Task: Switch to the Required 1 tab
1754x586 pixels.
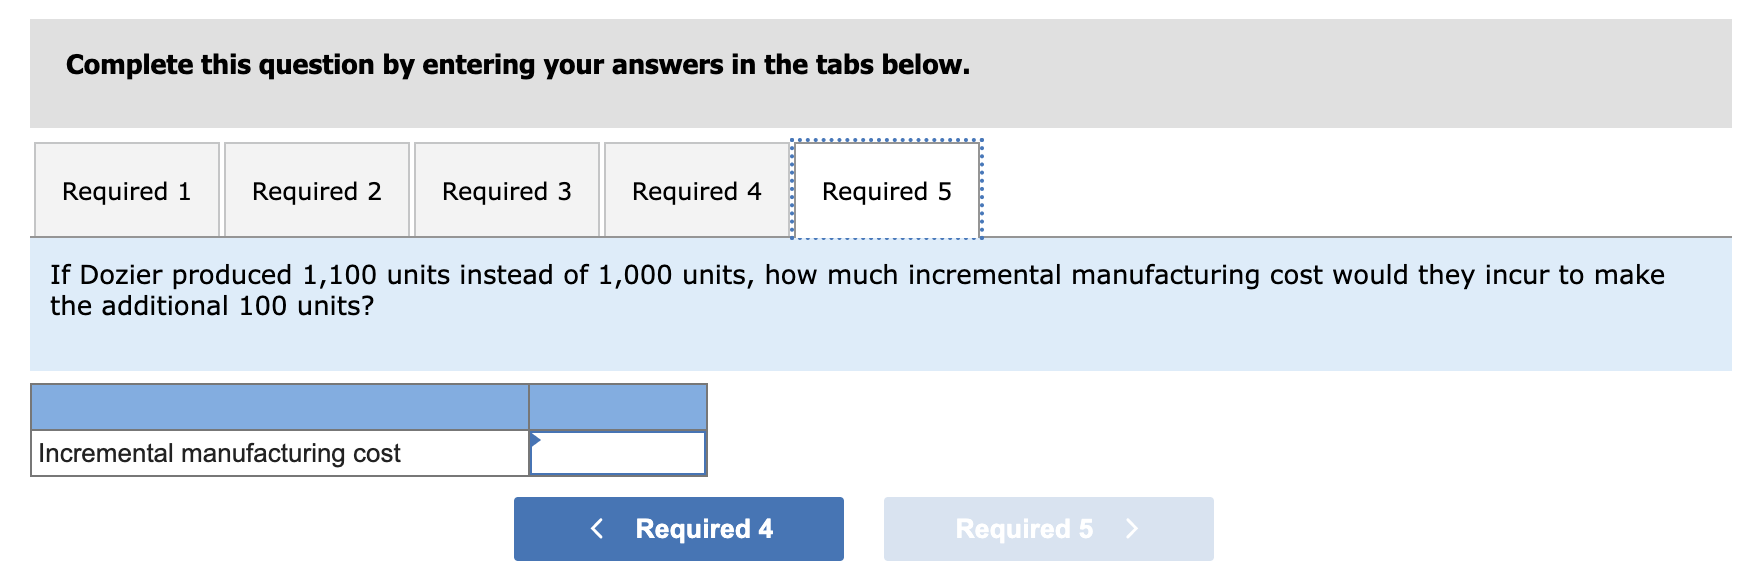Action: click(126, 190)
